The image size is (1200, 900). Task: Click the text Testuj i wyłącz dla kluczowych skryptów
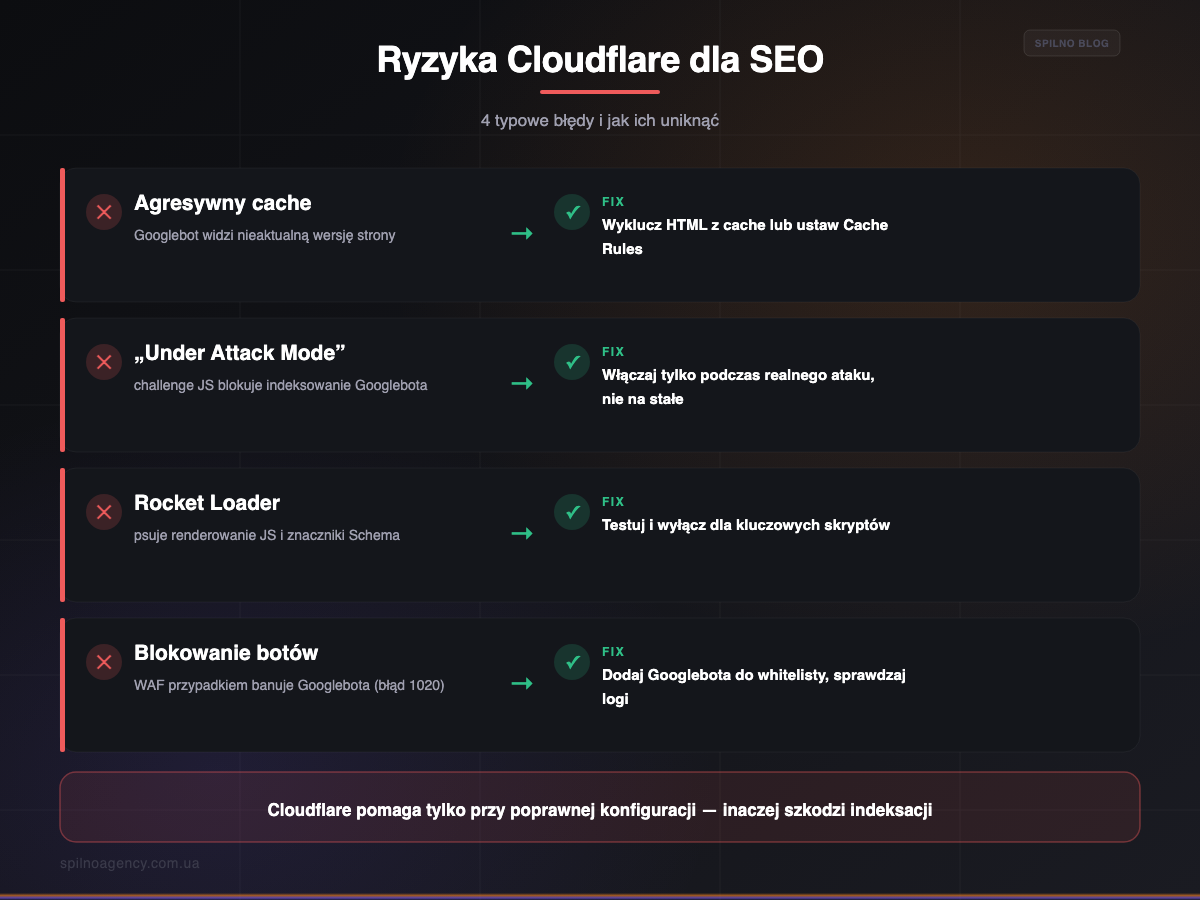(x=746, y=525)
